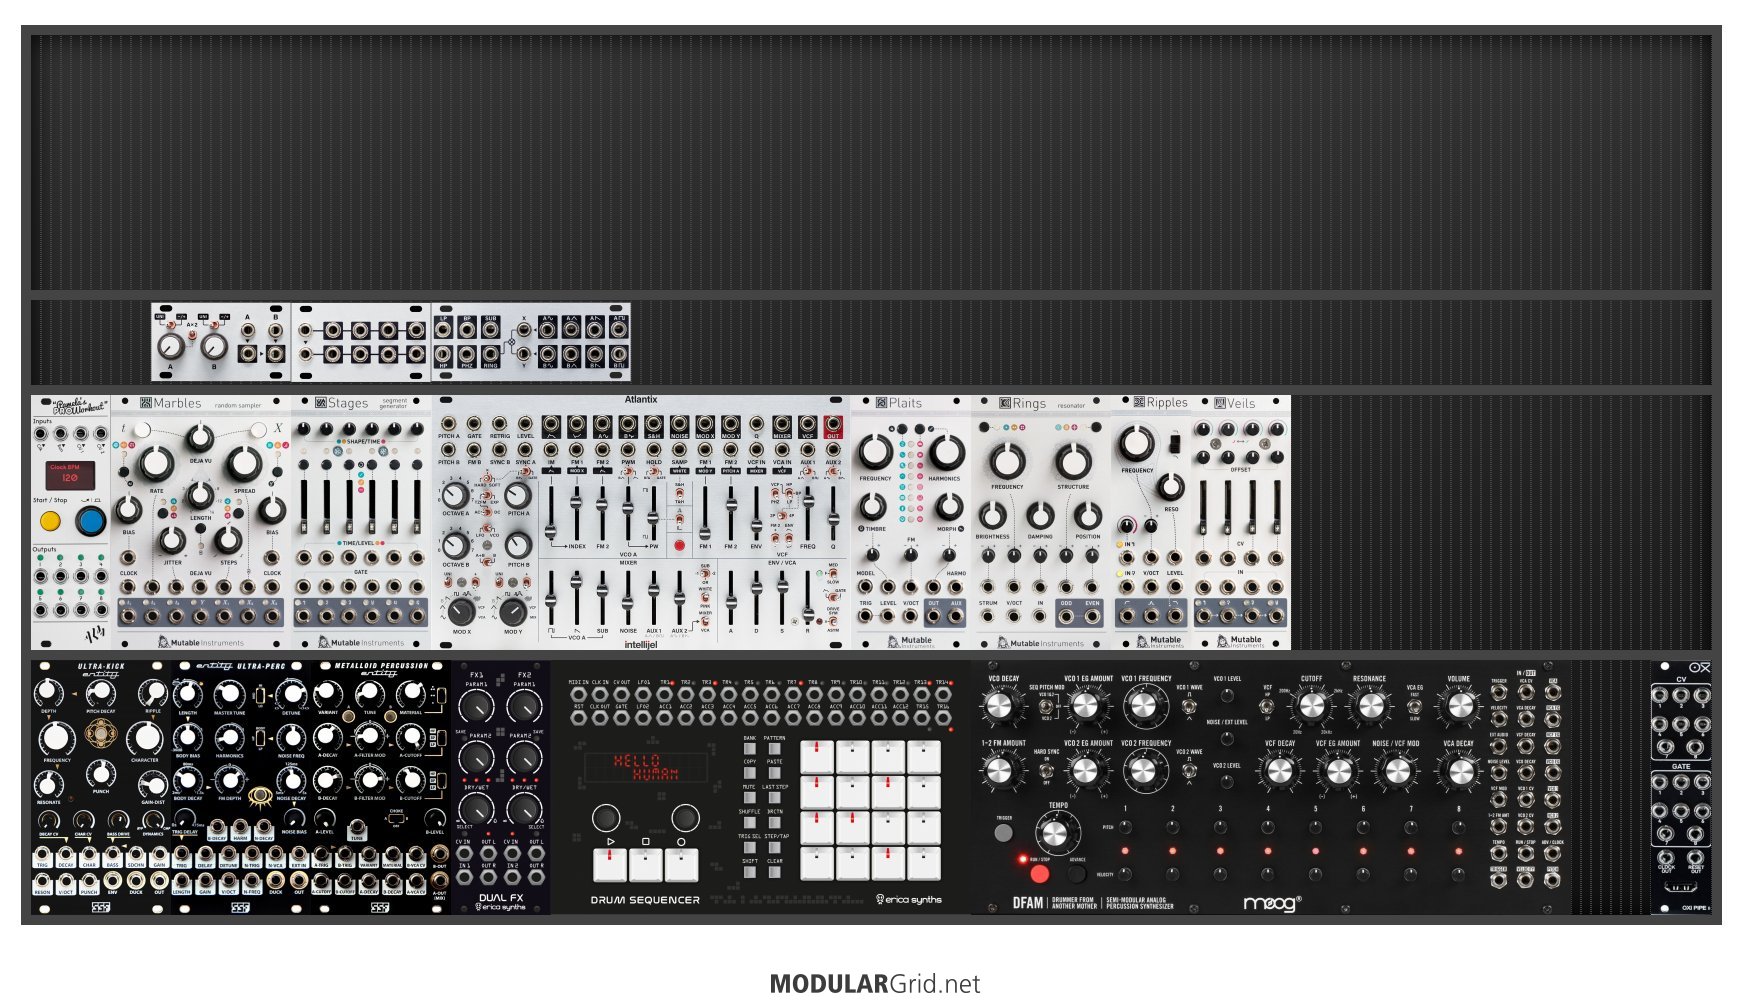Screen dimensions: 1752x1005
Task: Click the Ultra-Kick Character knob
Action: (x=145, y=738)
